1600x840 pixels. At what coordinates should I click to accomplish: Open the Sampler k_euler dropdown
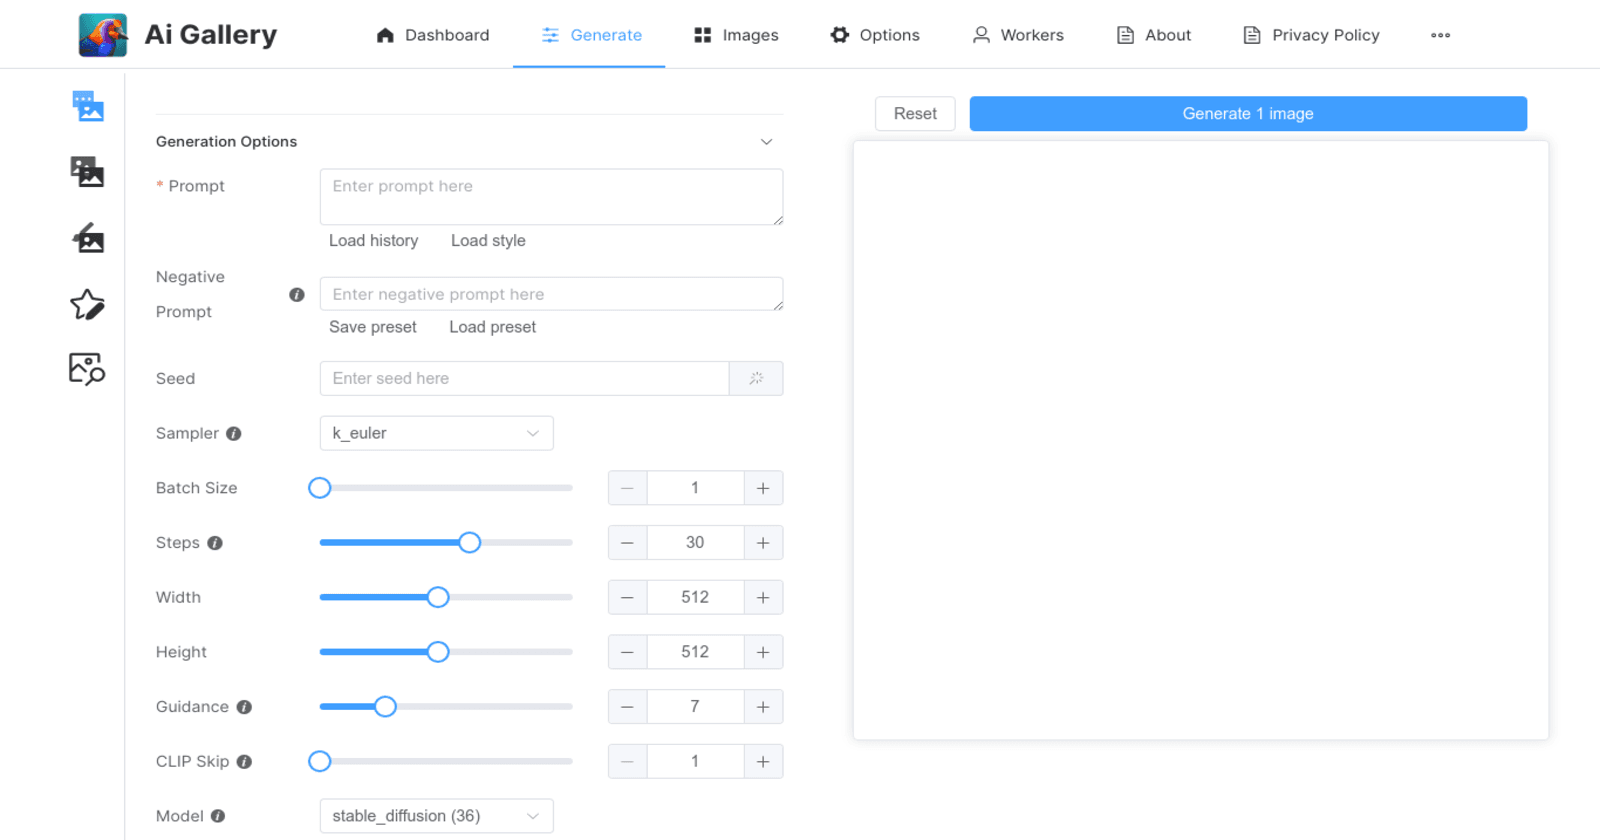[x=436, y=433]
